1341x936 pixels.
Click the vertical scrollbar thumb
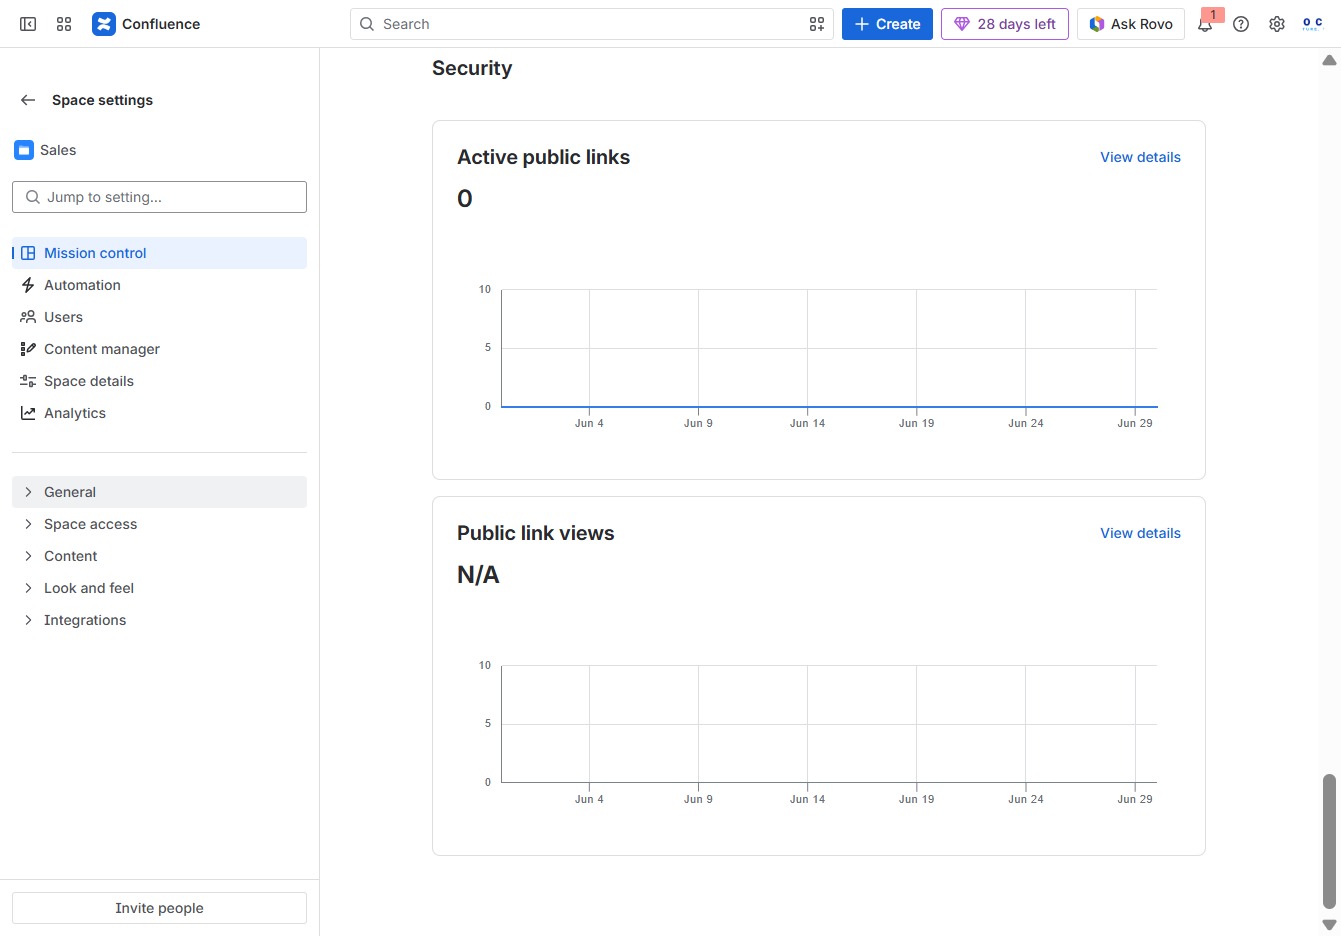pyautogui.click(x=1329, y=841)
